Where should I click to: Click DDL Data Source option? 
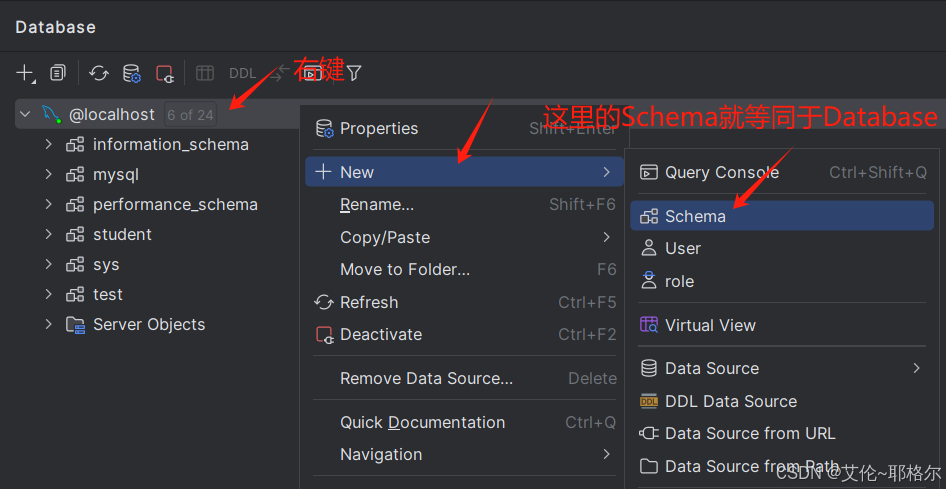(730, 401)
